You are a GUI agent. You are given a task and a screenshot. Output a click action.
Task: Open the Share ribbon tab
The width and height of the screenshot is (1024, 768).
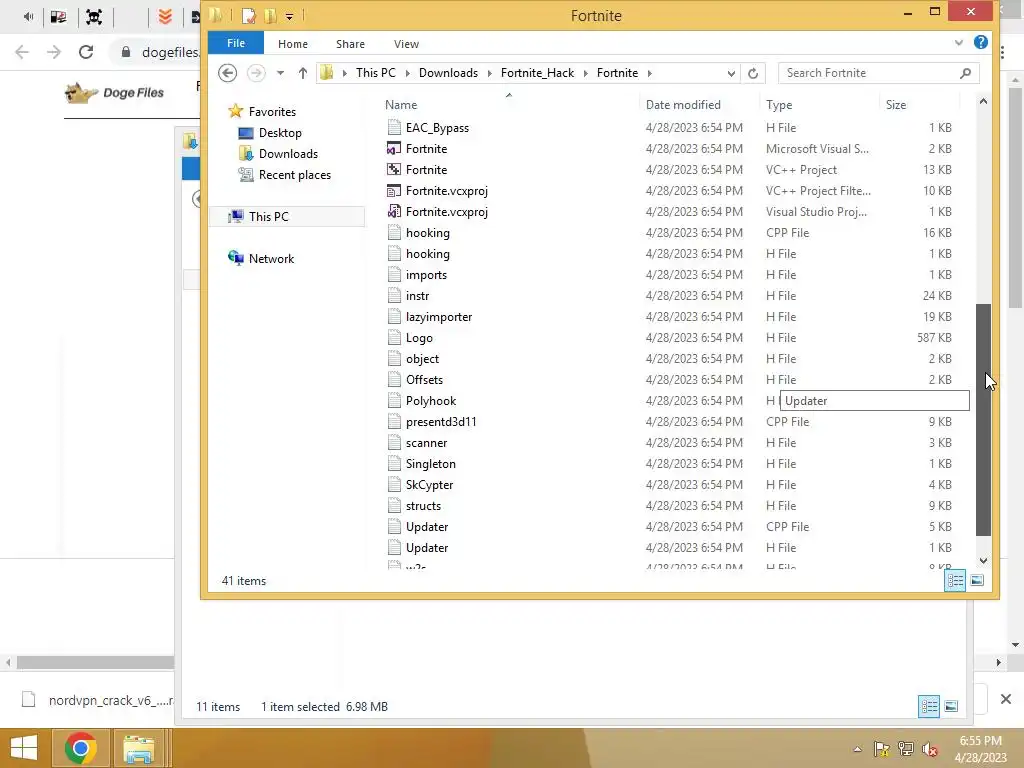(x=350, y=44)
